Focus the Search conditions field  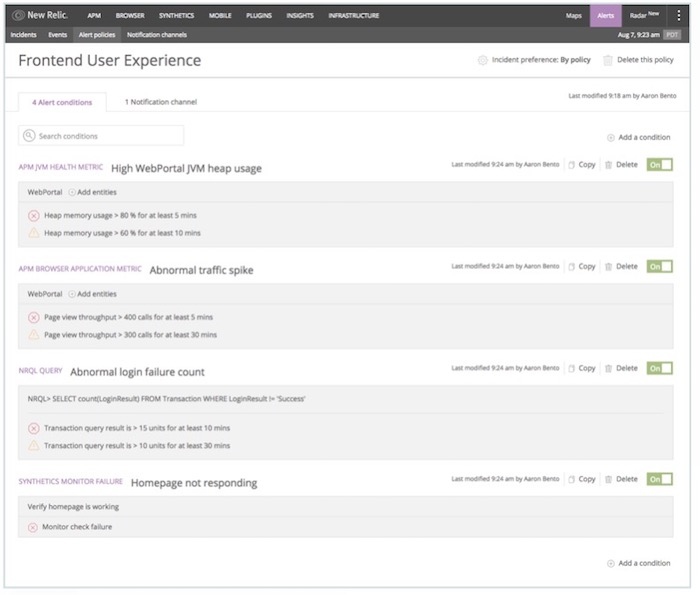click(x=101, y=136)
